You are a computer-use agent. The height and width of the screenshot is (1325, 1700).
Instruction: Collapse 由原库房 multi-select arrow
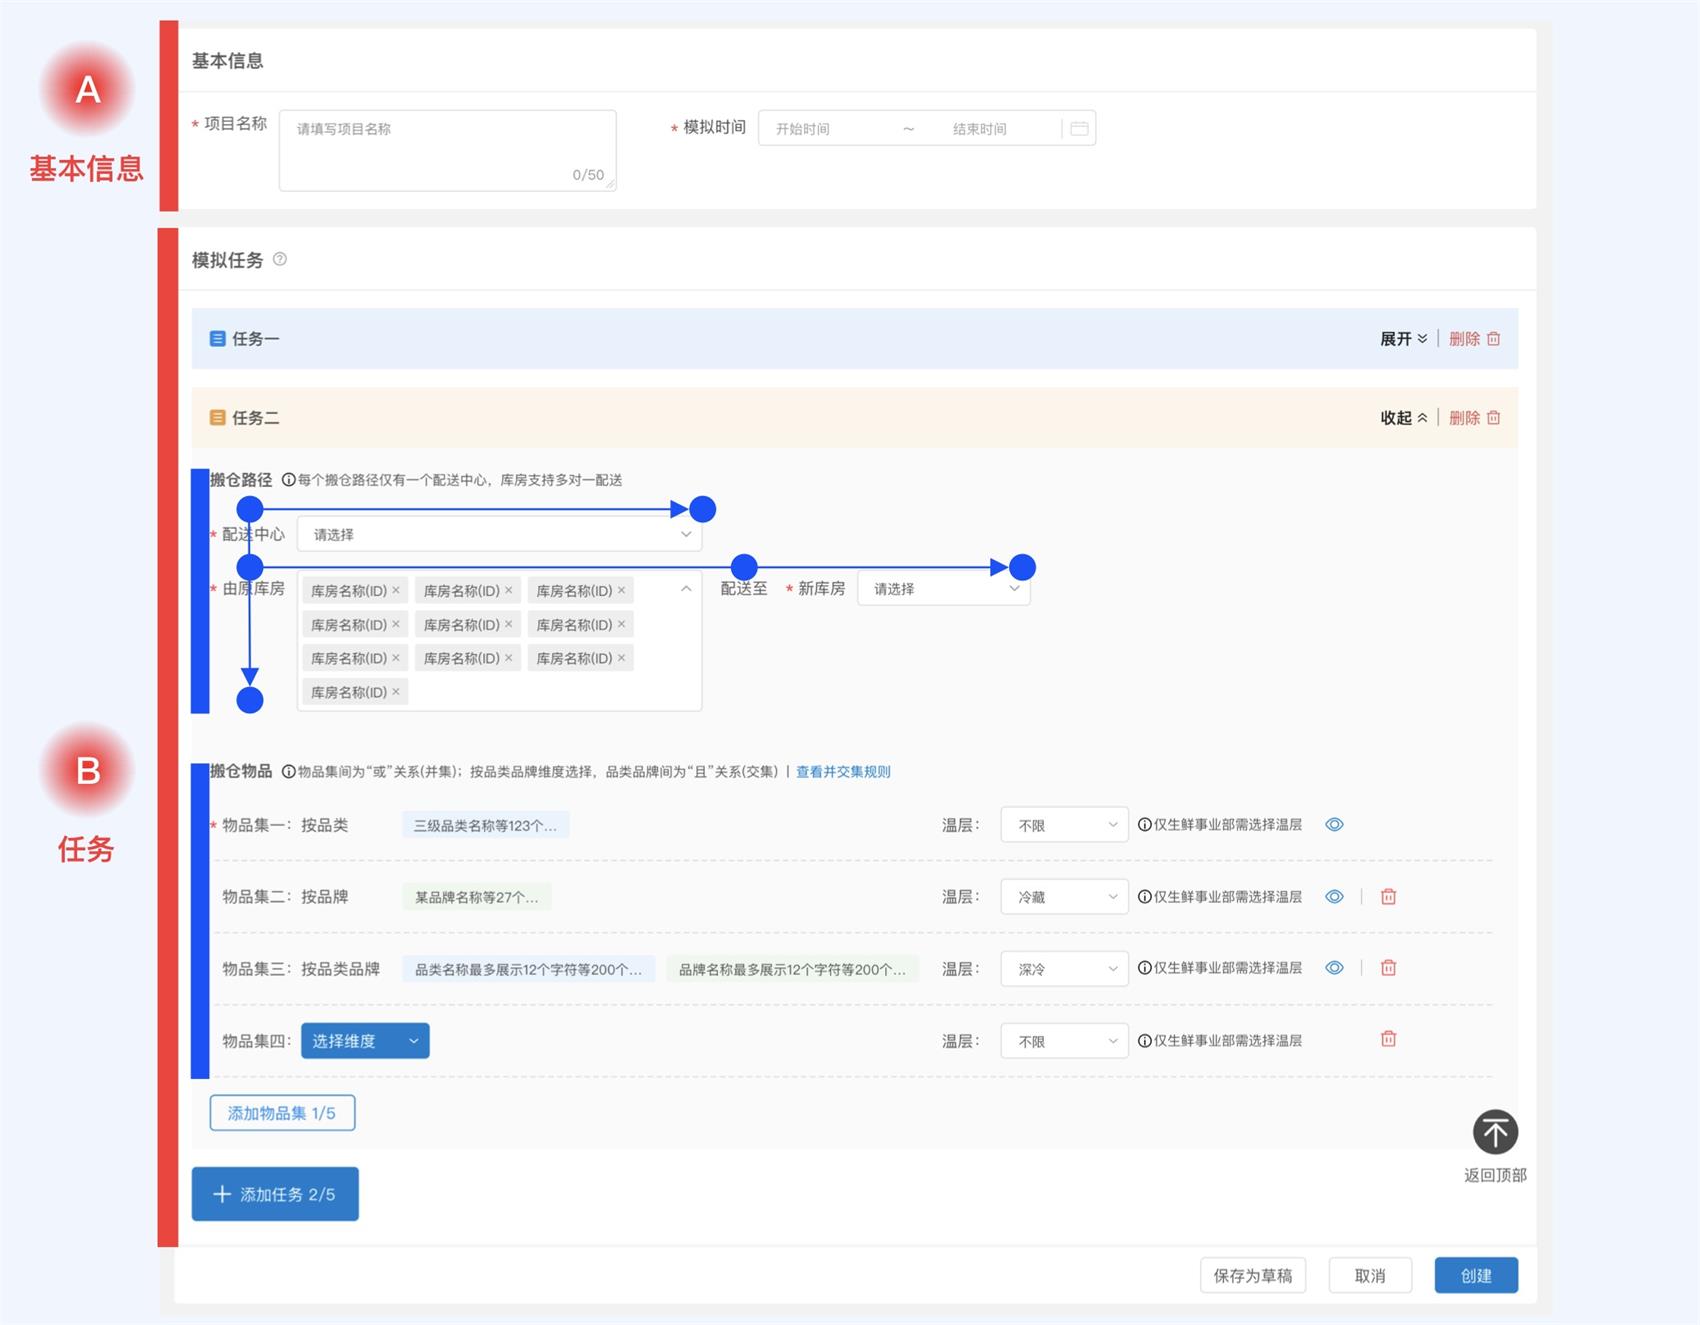click(686, 589)
